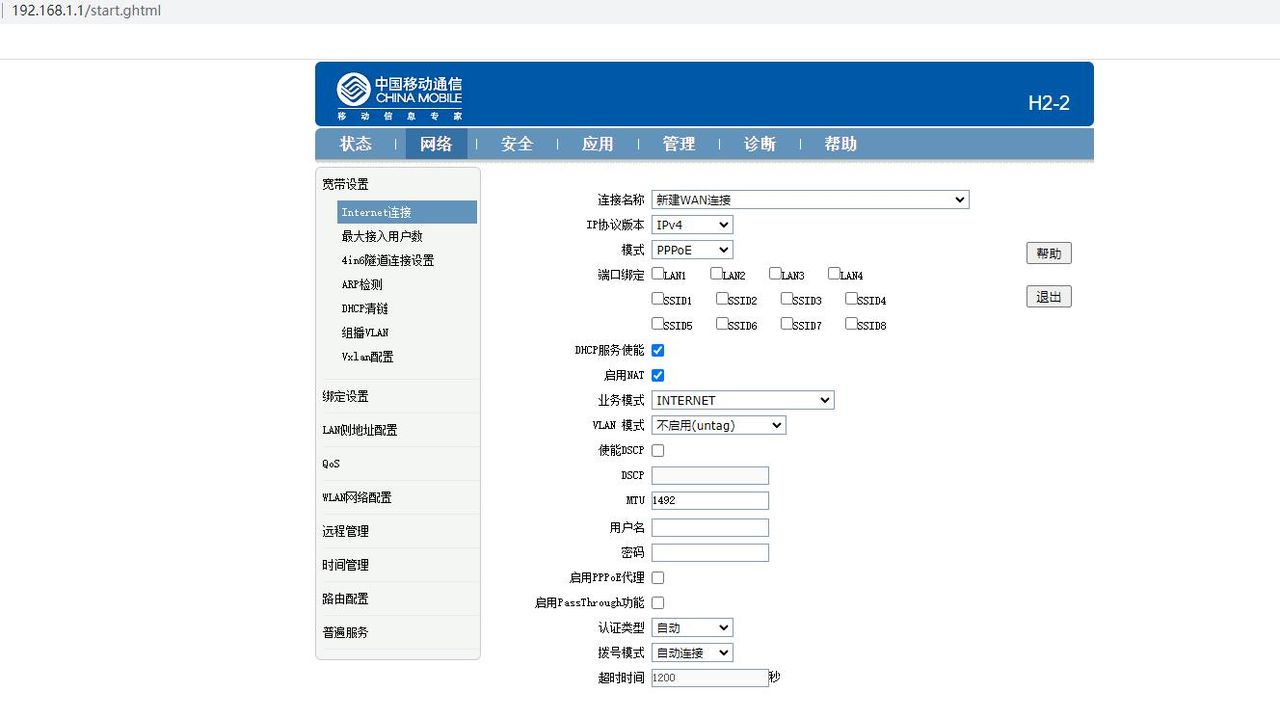1280x717 pixels.
Task: Select Internet连接 in the sidebar
Action: click(x=407, y=212)
